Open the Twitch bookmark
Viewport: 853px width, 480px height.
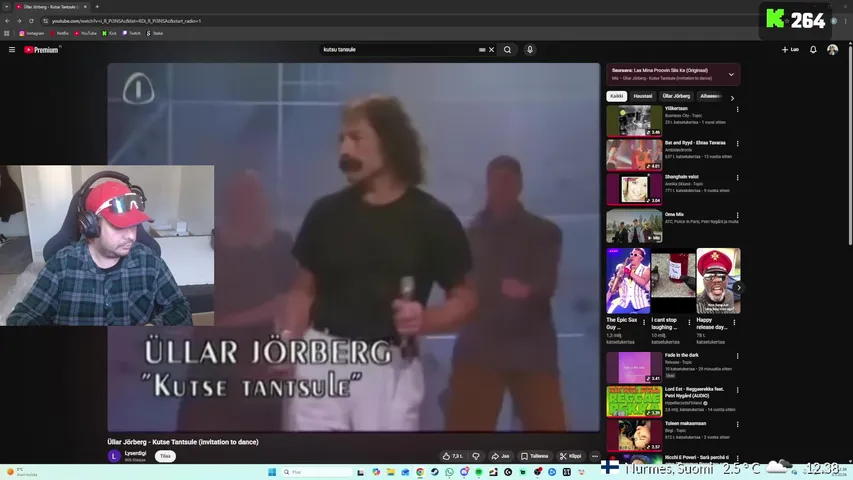coord(131,33)
